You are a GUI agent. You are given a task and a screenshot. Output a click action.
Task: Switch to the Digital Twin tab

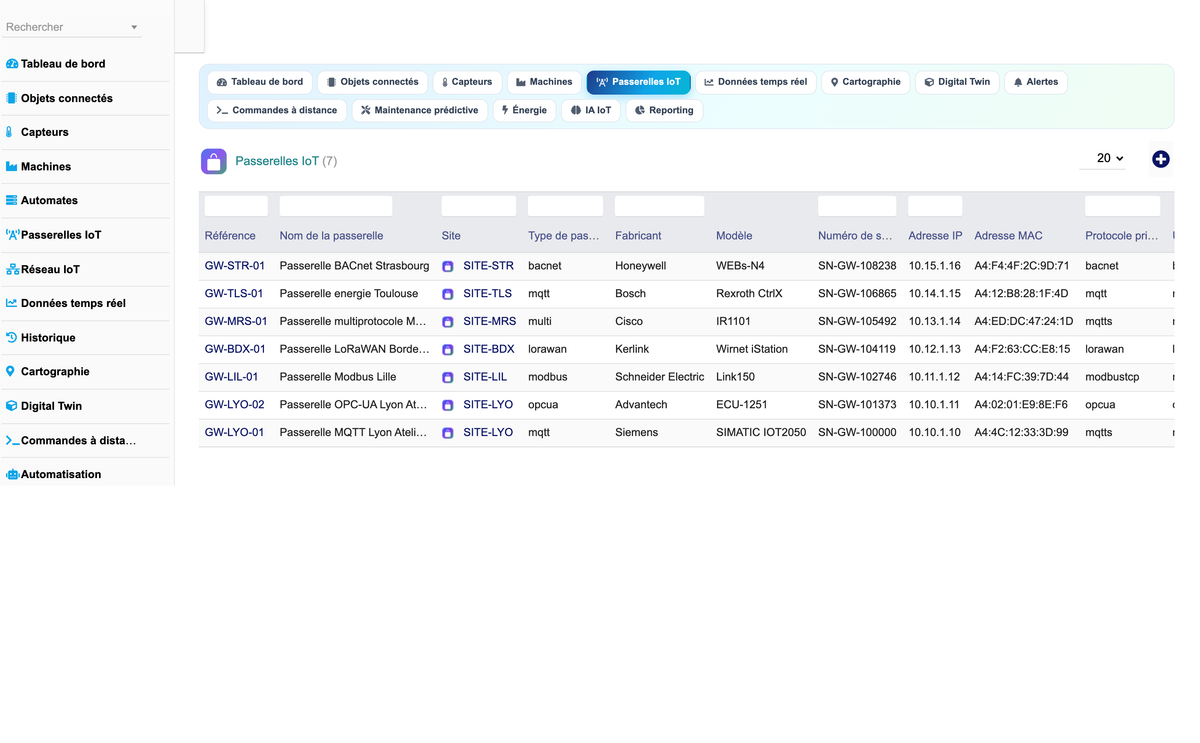(x=957, y=82)
